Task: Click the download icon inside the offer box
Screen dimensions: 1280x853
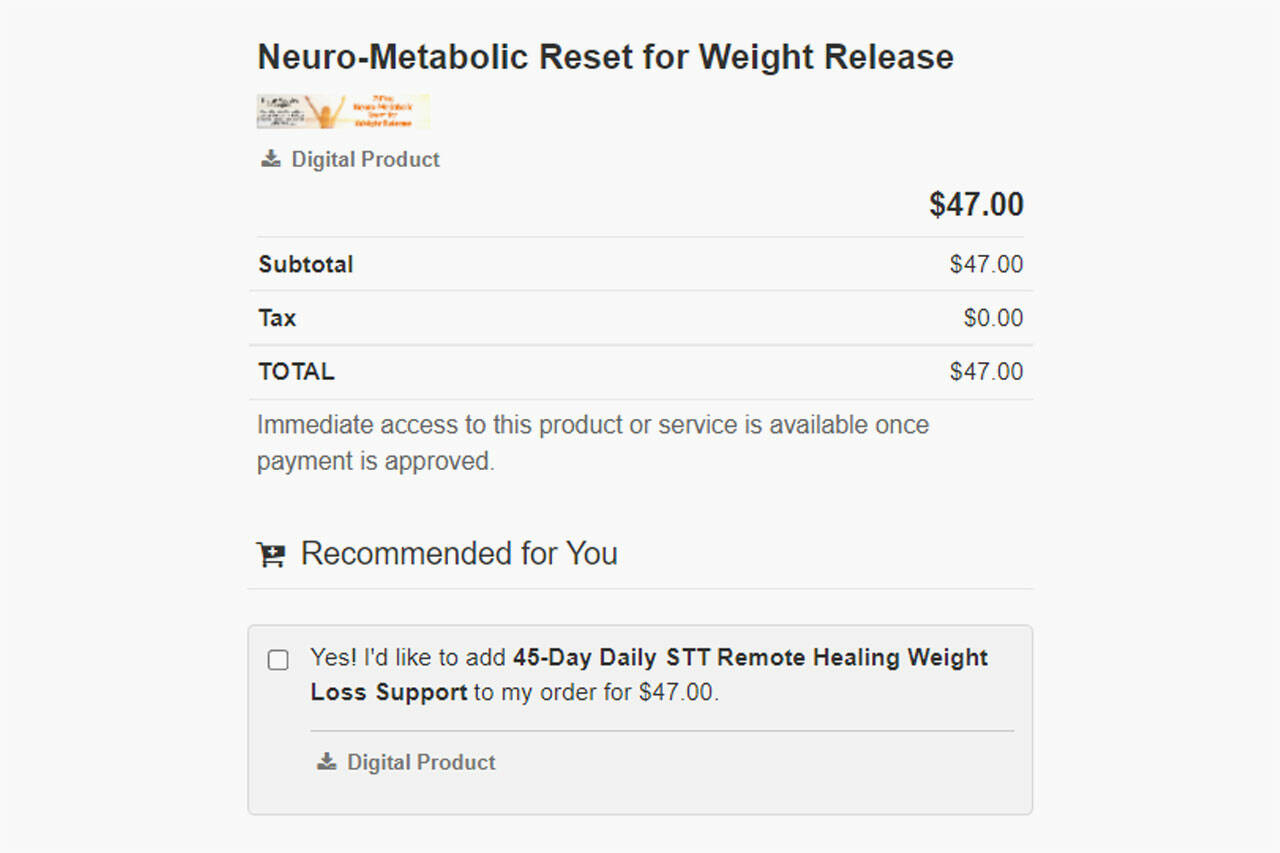Action: (x=326, y=762)
